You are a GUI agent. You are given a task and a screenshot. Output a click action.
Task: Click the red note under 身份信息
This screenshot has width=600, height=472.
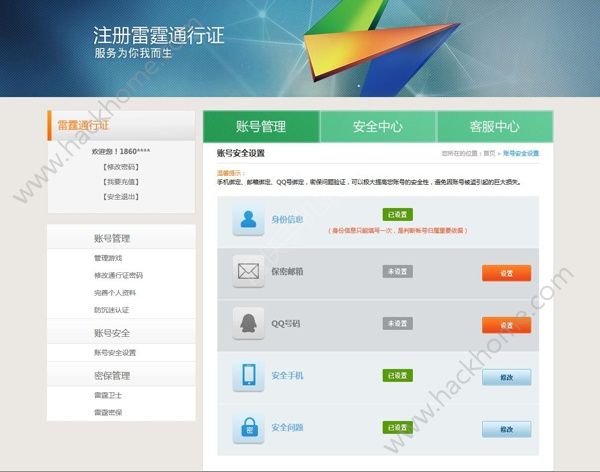[398, 230]
